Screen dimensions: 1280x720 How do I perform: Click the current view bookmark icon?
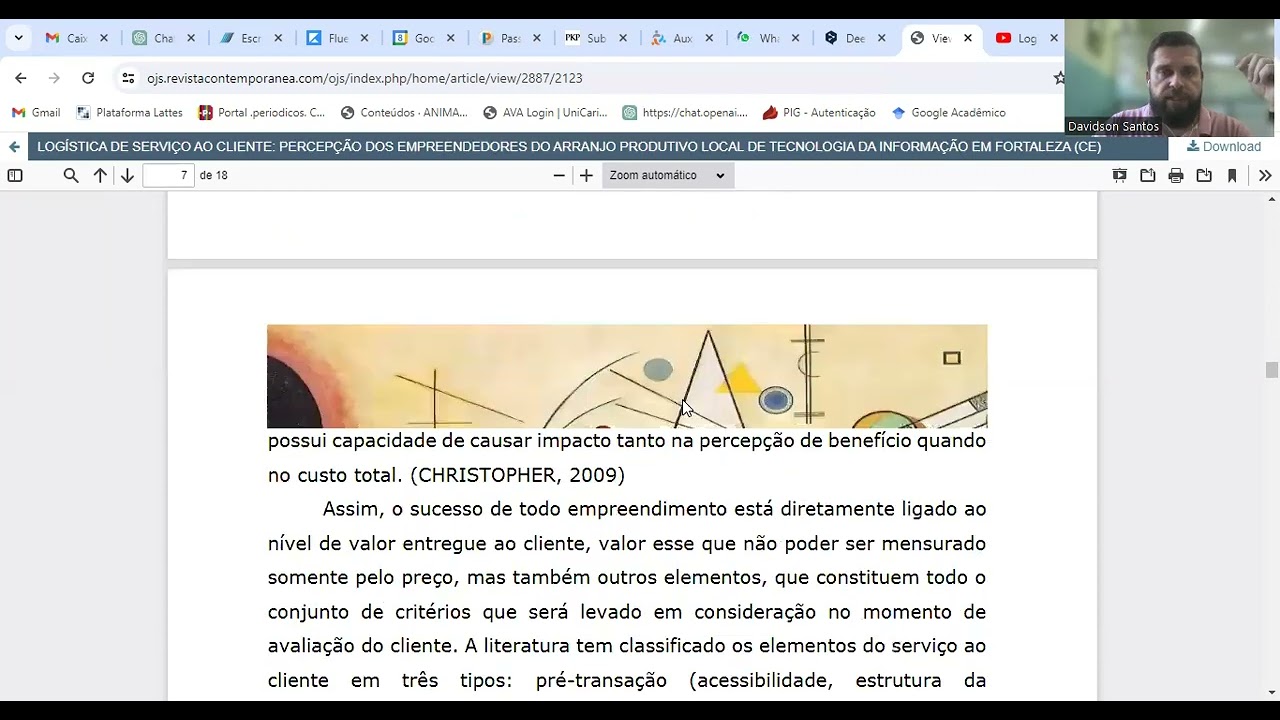point(1232,175)
